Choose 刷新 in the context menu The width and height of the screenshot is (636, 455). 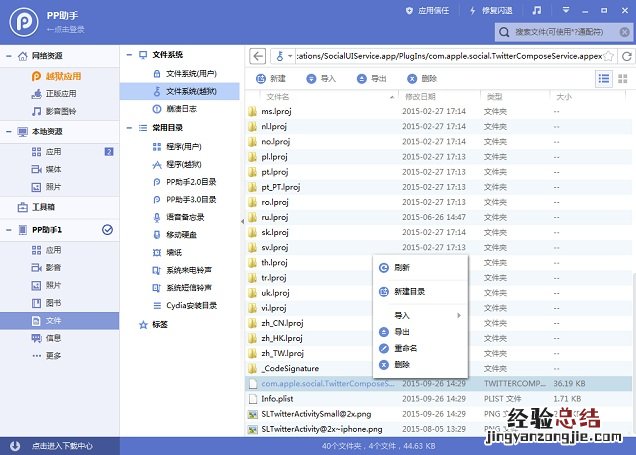tap(420, 268)
